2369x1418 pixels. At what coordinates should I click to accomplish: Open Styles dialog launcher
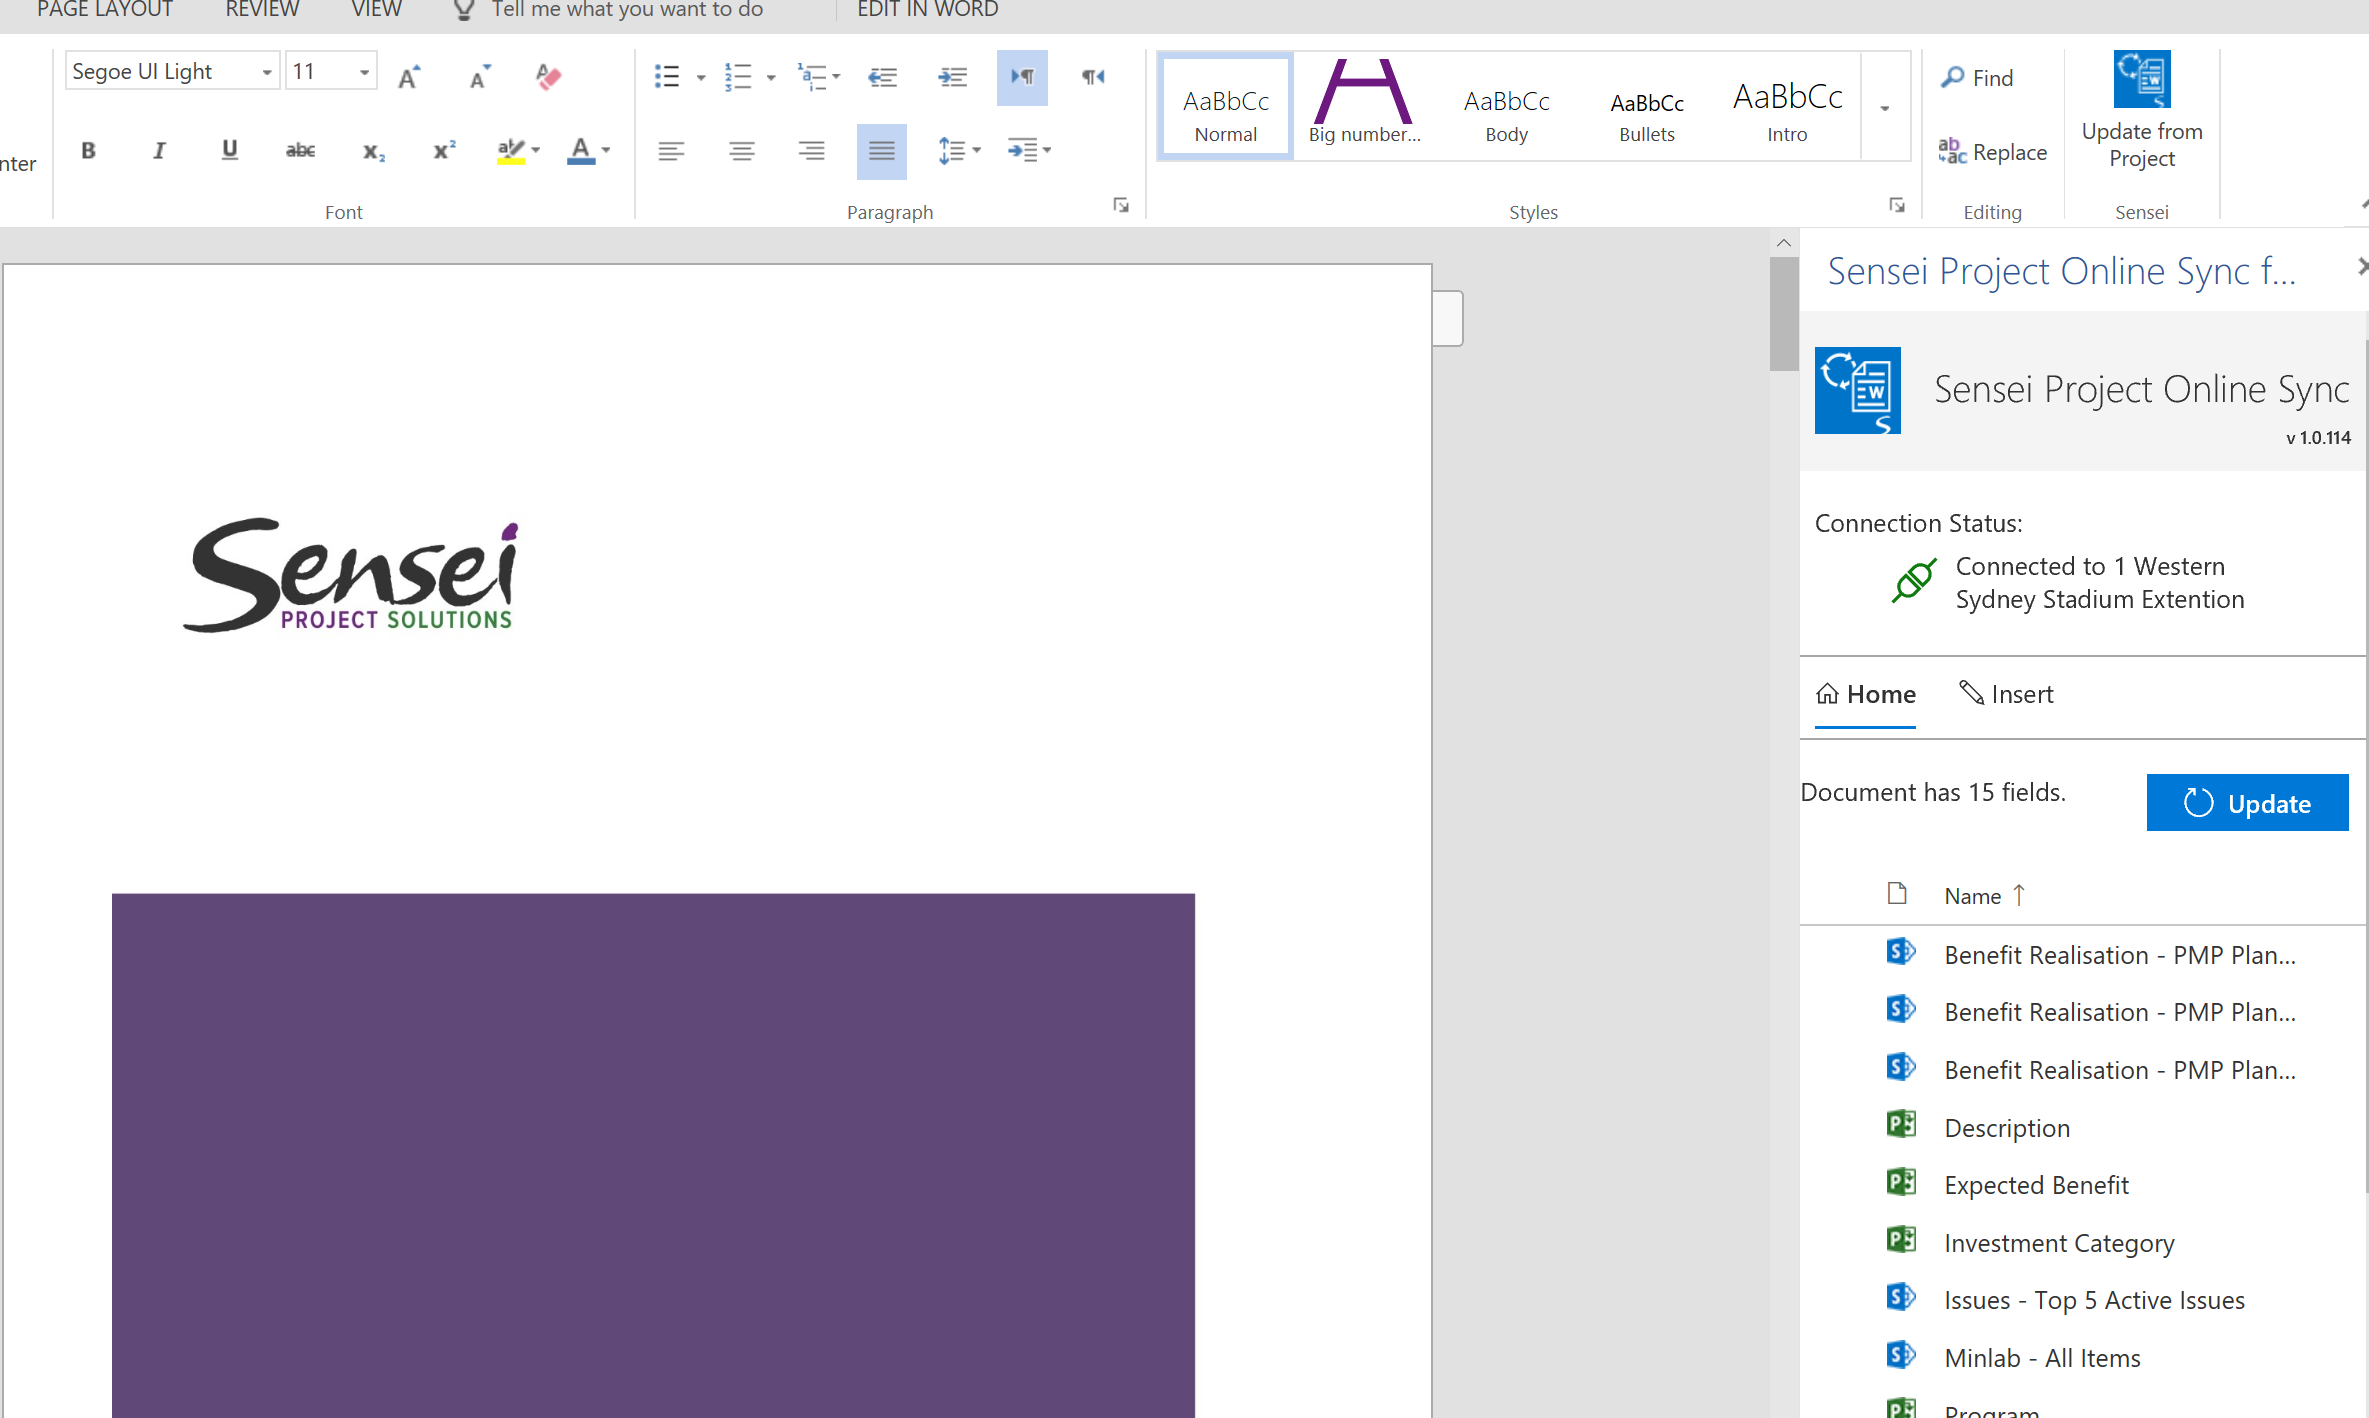[x=1897, y=205]
